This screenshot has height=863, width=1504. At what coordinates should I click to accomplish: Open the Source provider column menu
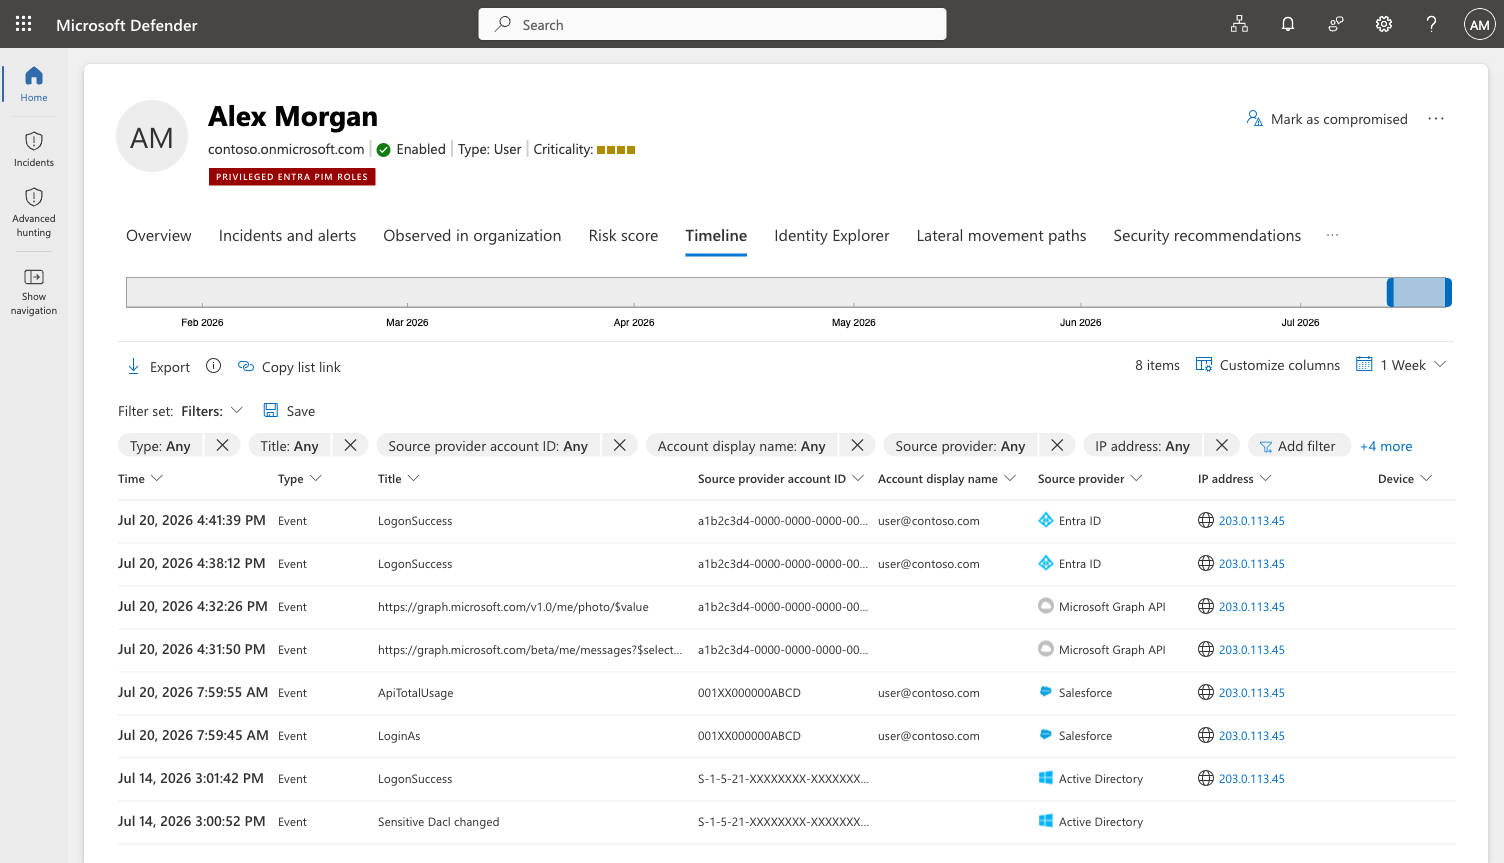1090,479
